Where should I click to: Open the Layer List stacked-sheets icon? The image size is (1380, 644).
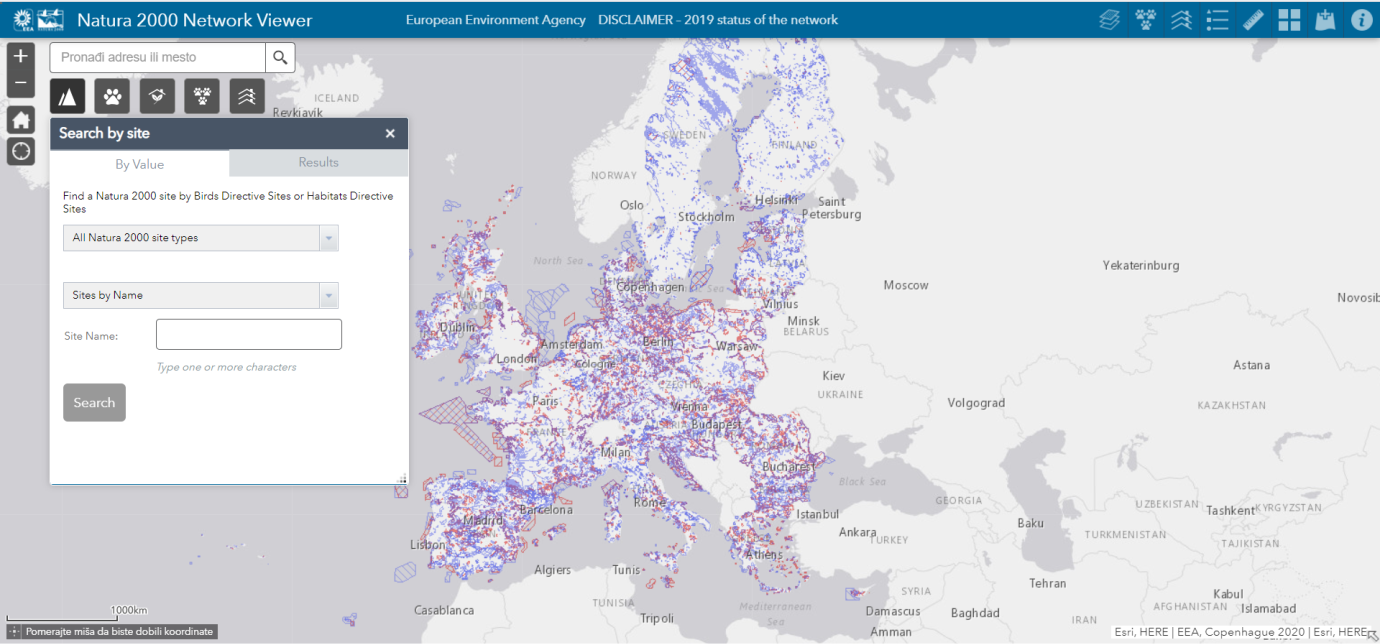1109,20
